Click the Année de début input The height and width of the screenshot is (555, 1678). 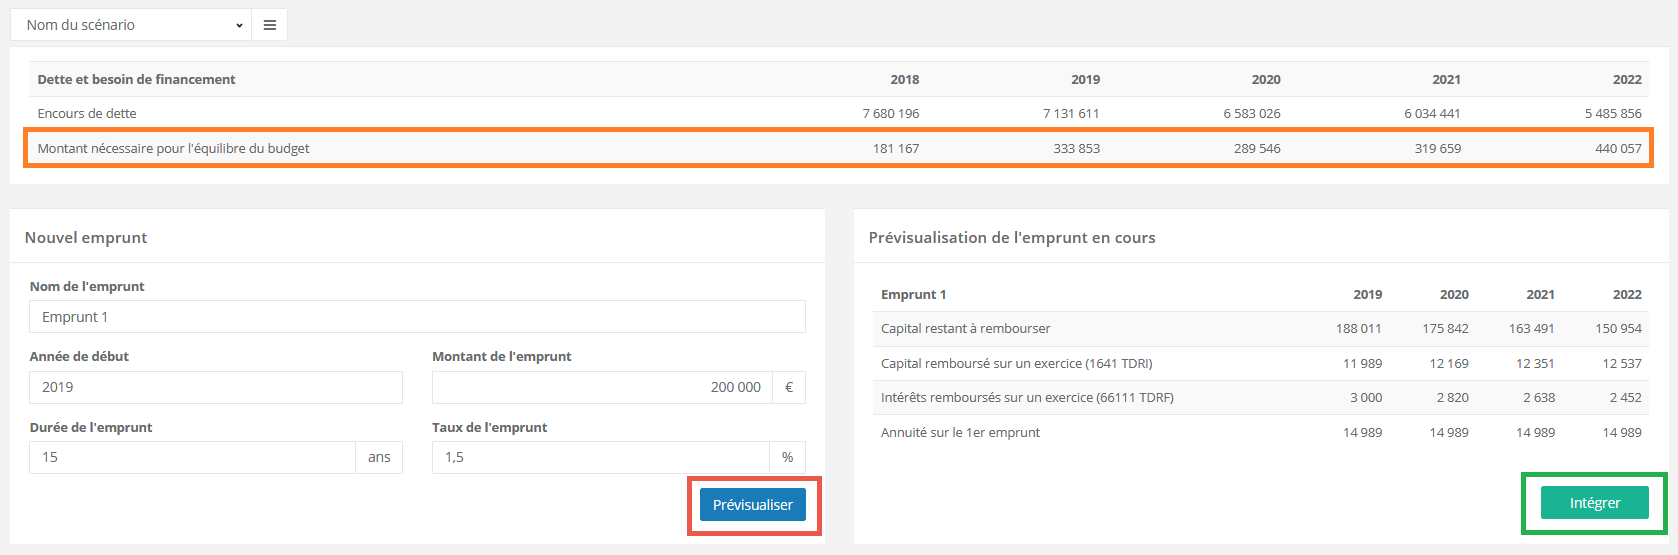pyautogui.click(x=216, y=387)
